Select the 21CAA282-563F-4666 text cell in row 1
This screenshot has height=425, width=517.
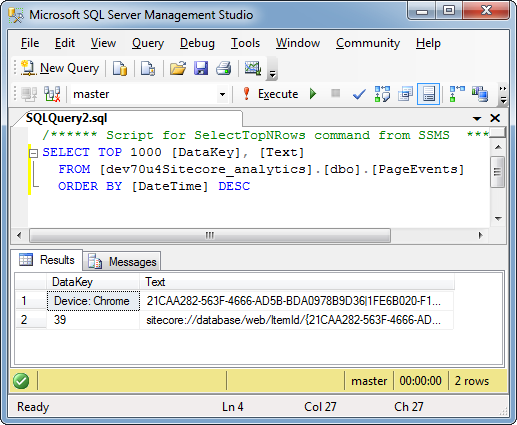[x=296, y=301]
